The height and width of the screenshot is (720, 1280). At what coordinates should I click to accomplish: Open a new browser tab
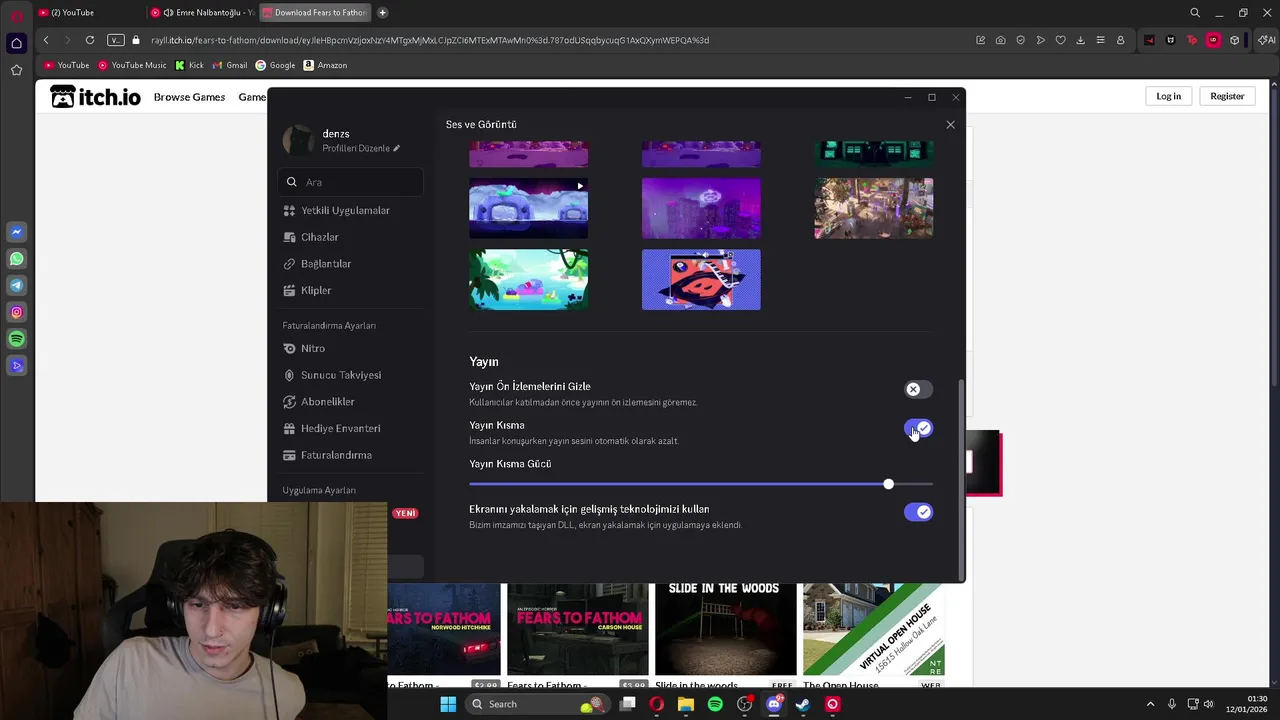(382, 12)
